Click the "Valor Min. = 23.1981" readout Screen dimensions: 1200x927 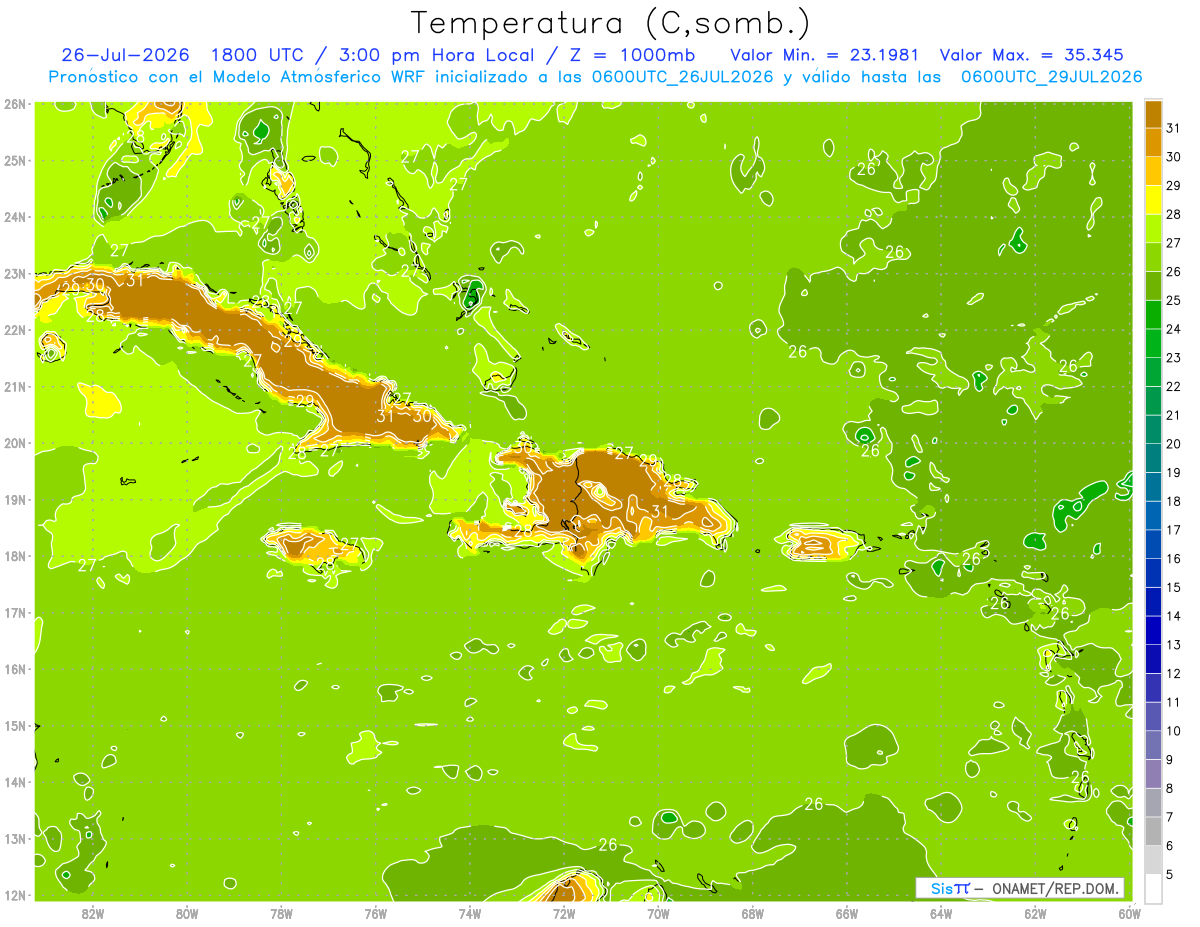tap(824, 55)
